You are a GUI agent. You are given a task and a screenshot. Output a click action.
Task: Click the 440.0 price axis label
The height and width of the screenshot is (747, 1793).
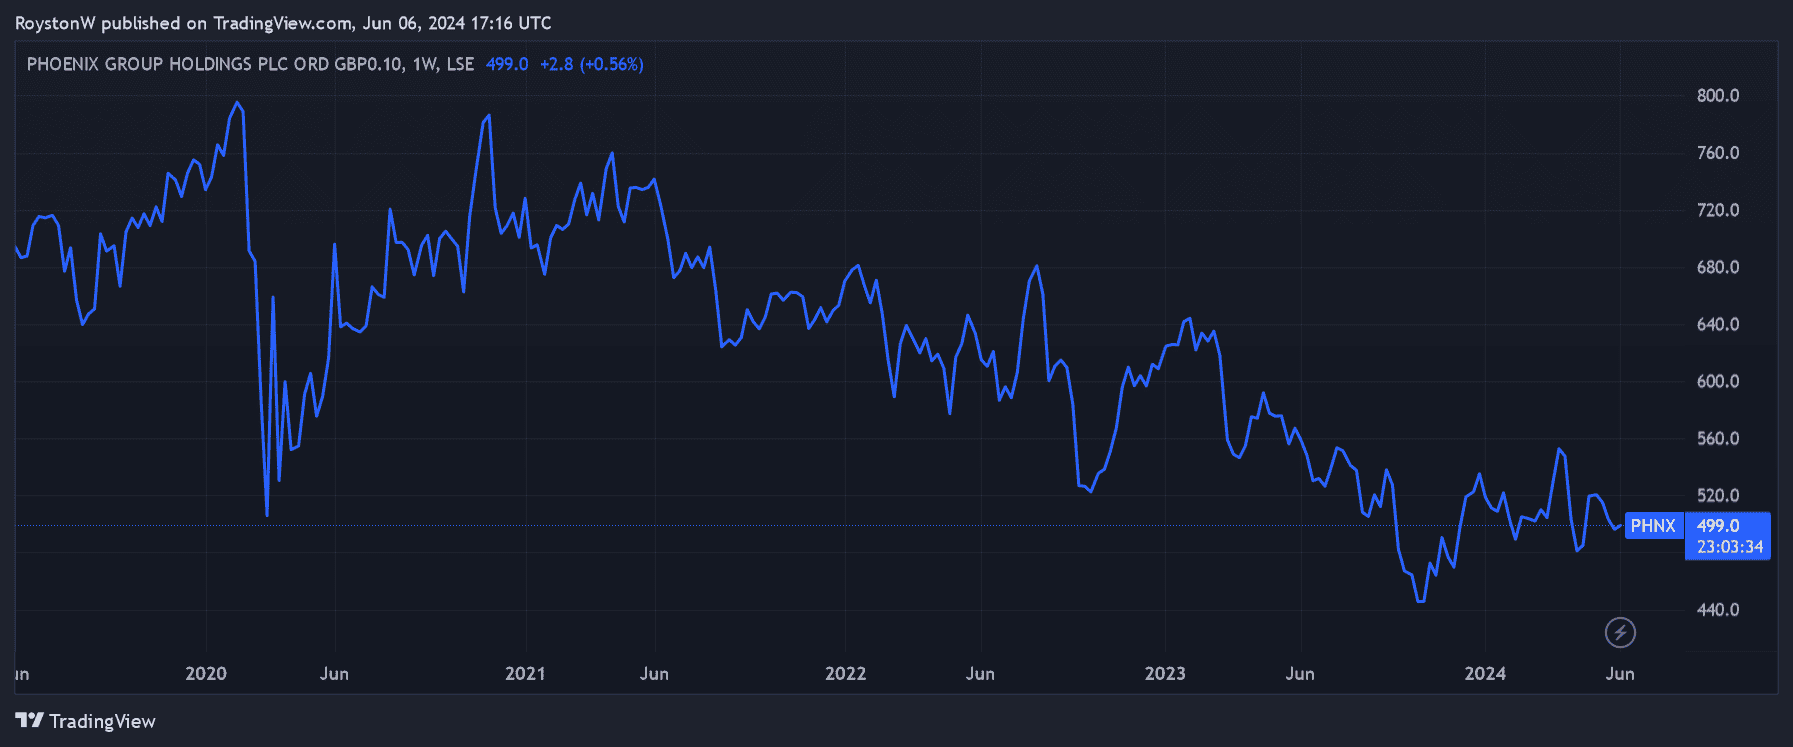pyautogui.click(x=1718, y=610)
